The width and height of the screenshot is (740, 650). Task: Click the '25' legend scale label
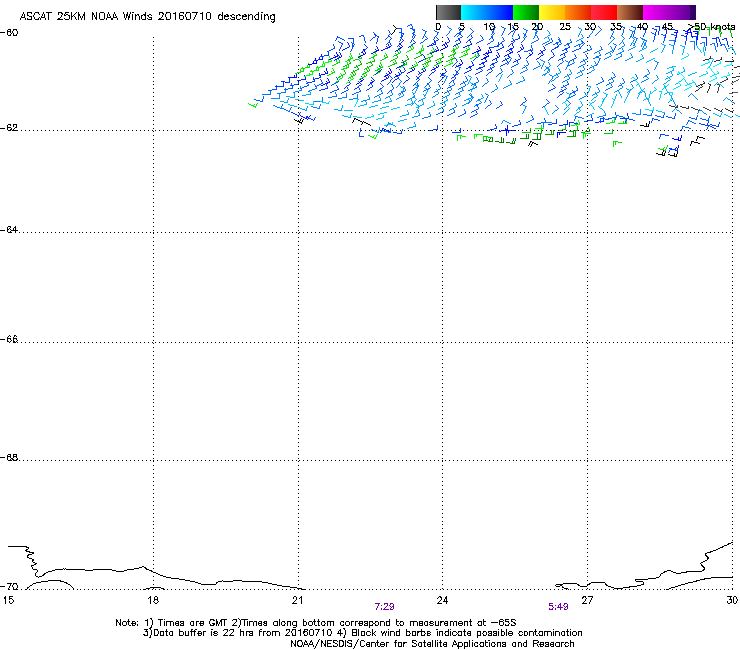point(565,27)
